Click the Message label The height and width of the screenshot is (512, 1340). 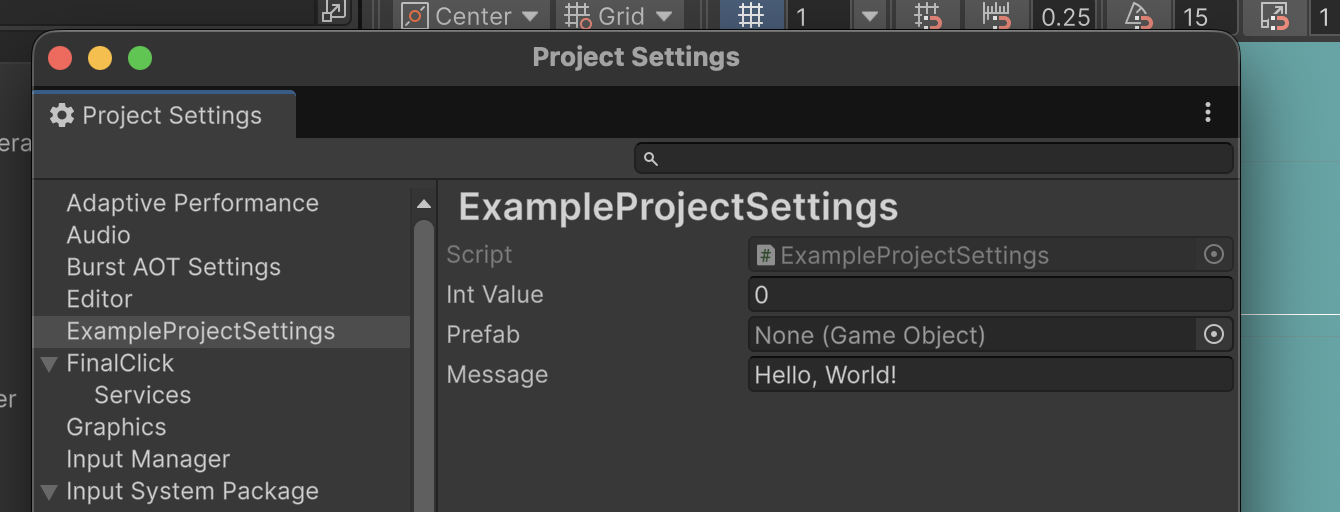497,375
